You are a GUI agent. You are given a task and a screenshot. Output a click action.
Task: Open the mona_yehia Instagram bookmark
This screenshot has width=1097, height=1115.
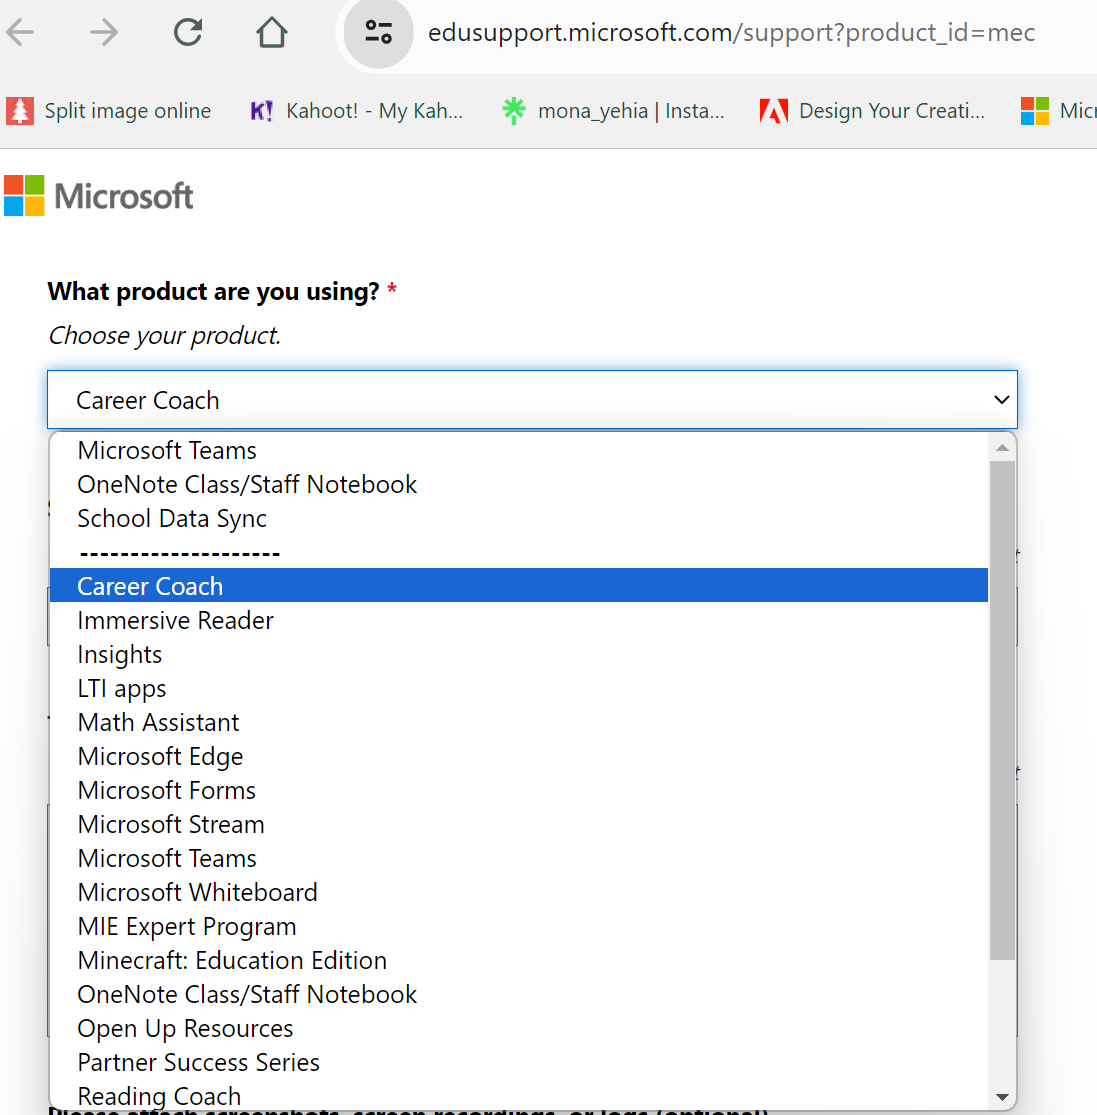(x=613, y=111)
